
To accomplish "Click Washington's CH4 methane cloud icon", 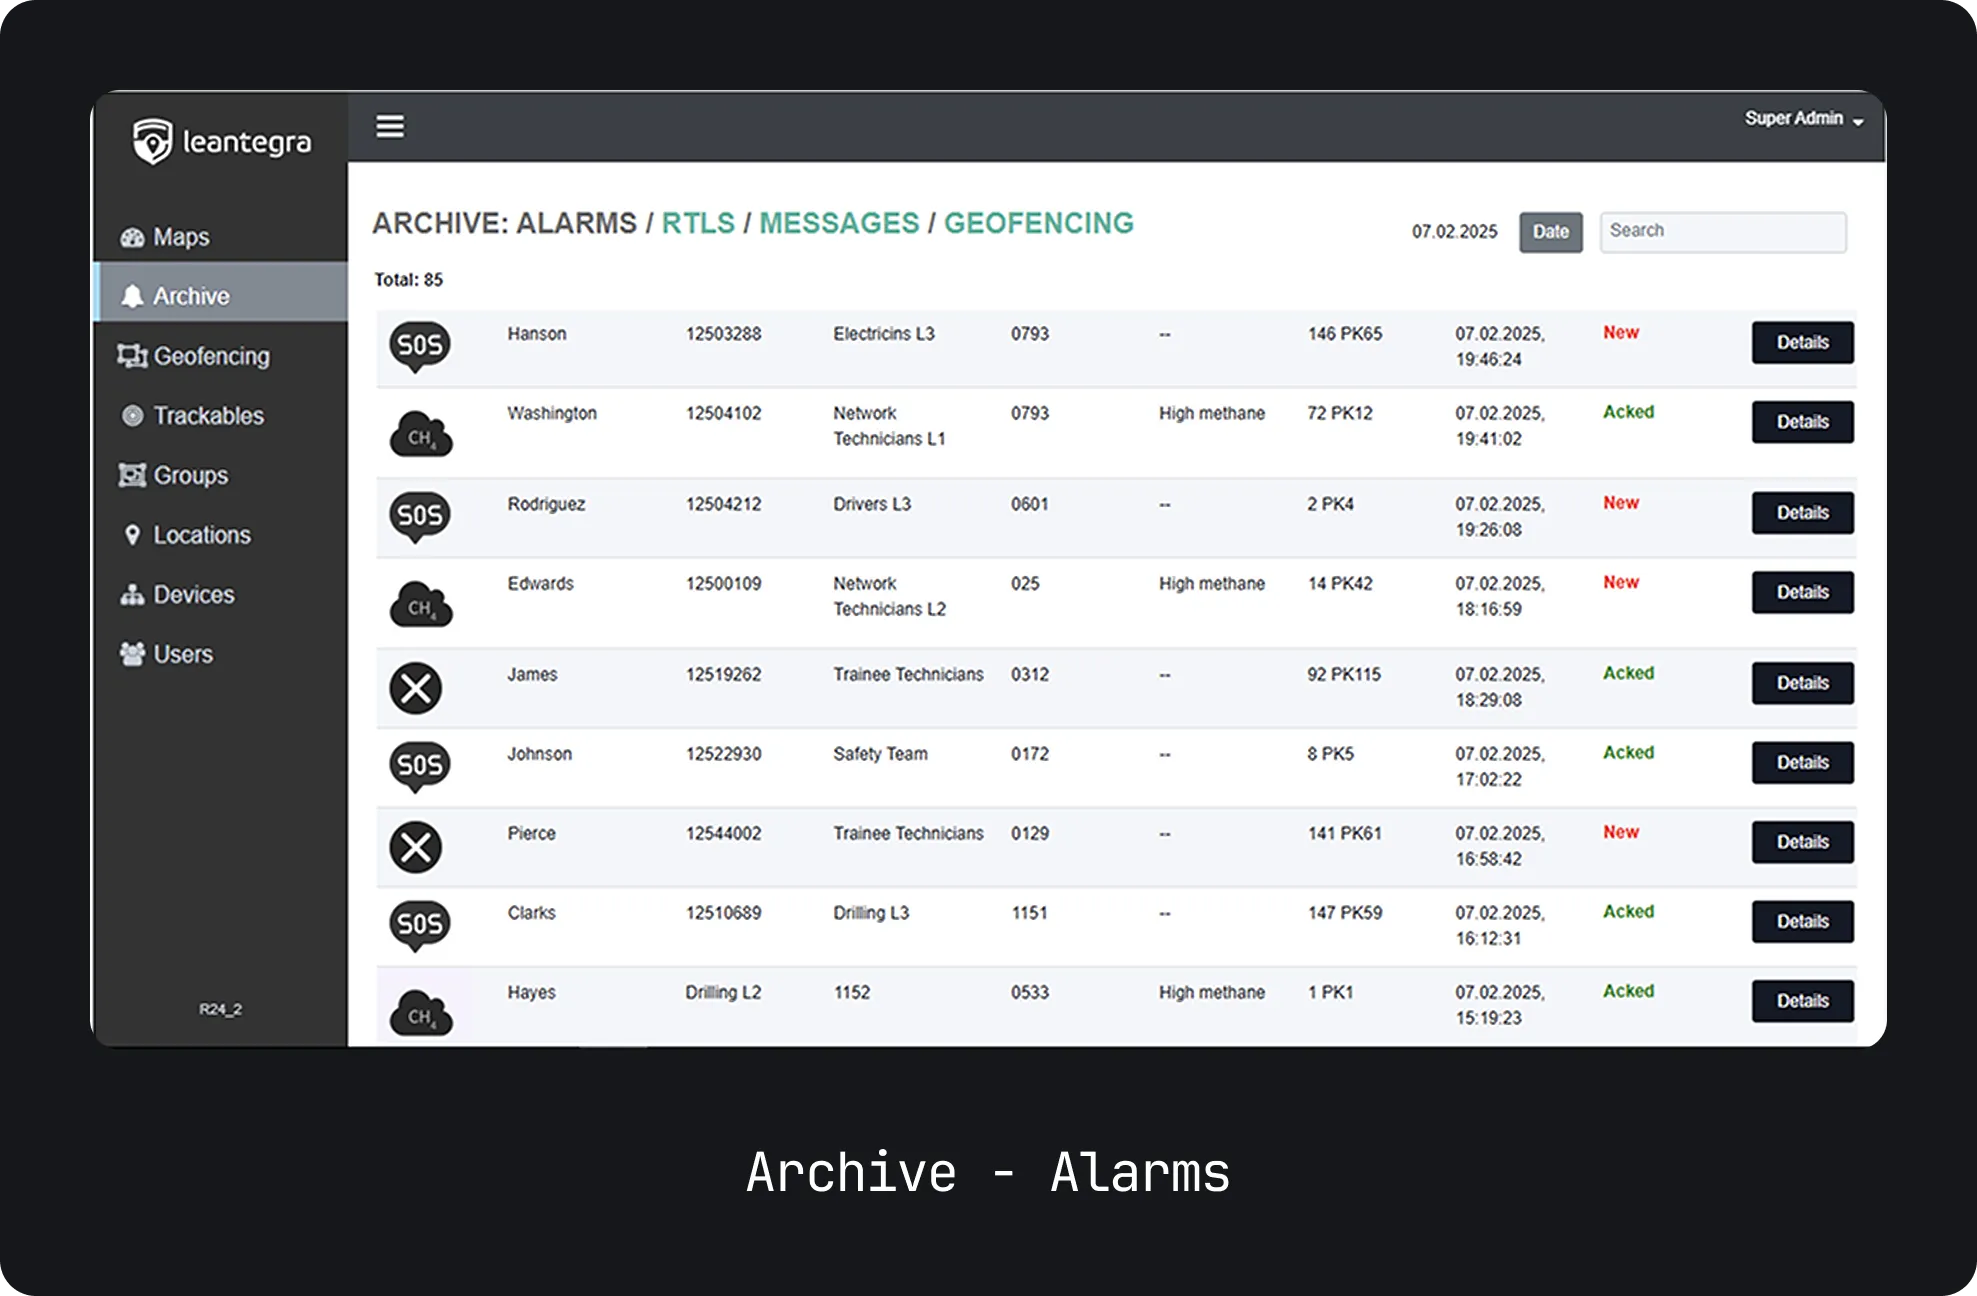I will [420, 434].
